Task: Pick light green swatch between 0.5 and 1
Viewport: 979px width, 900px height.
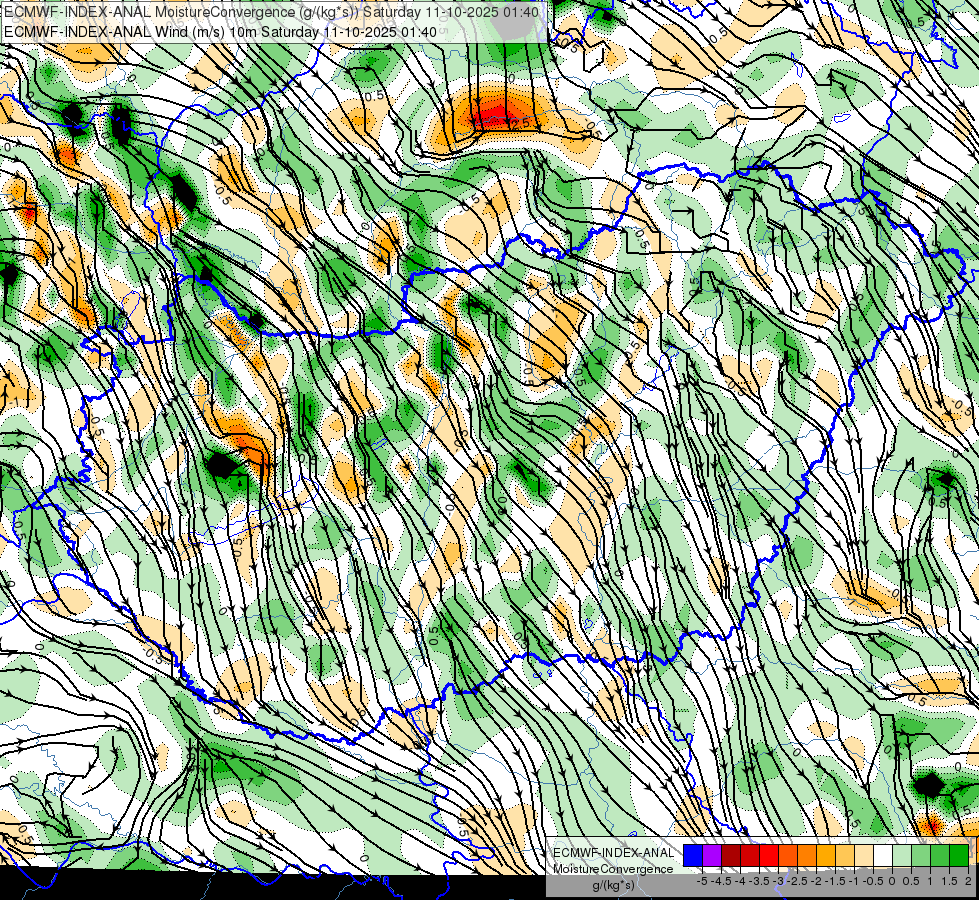Action: point(922,855)
